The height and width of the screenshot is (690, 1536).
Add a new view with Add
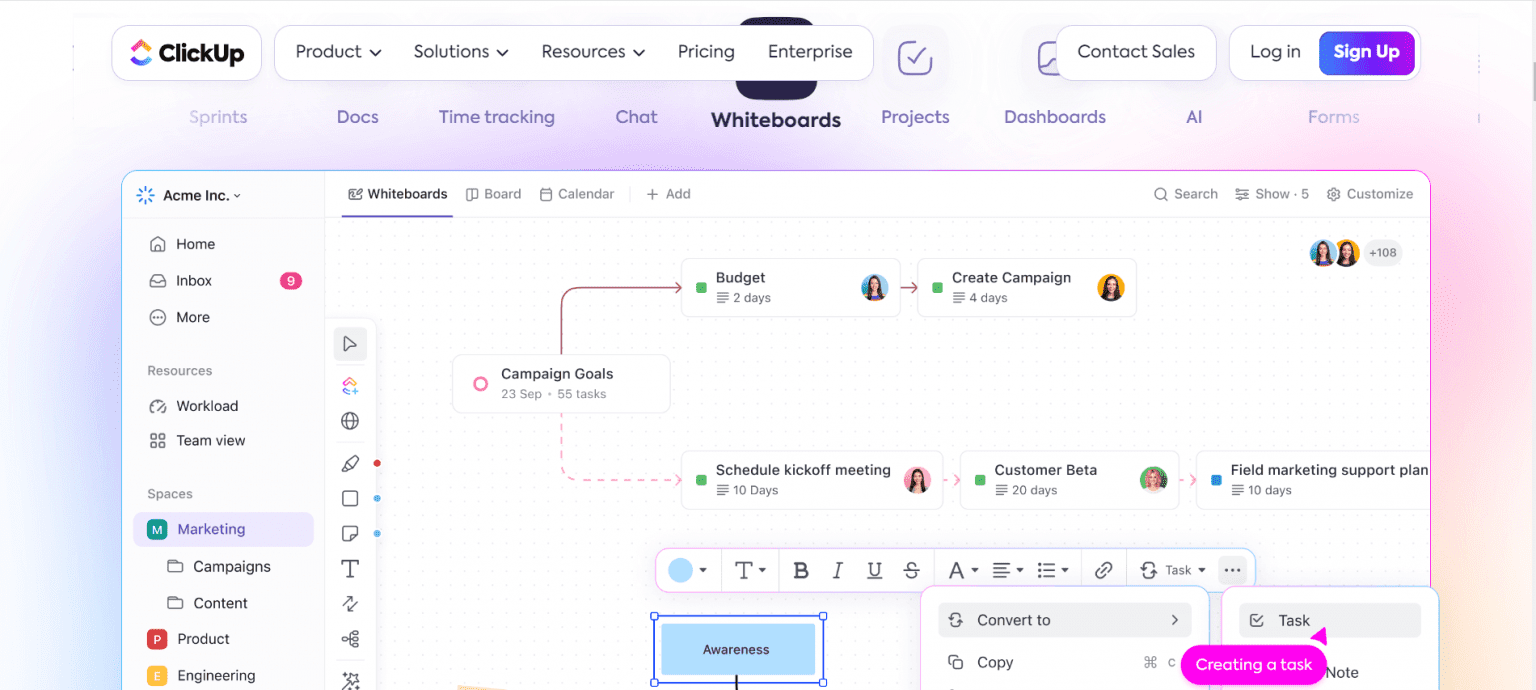coord(668,194)
